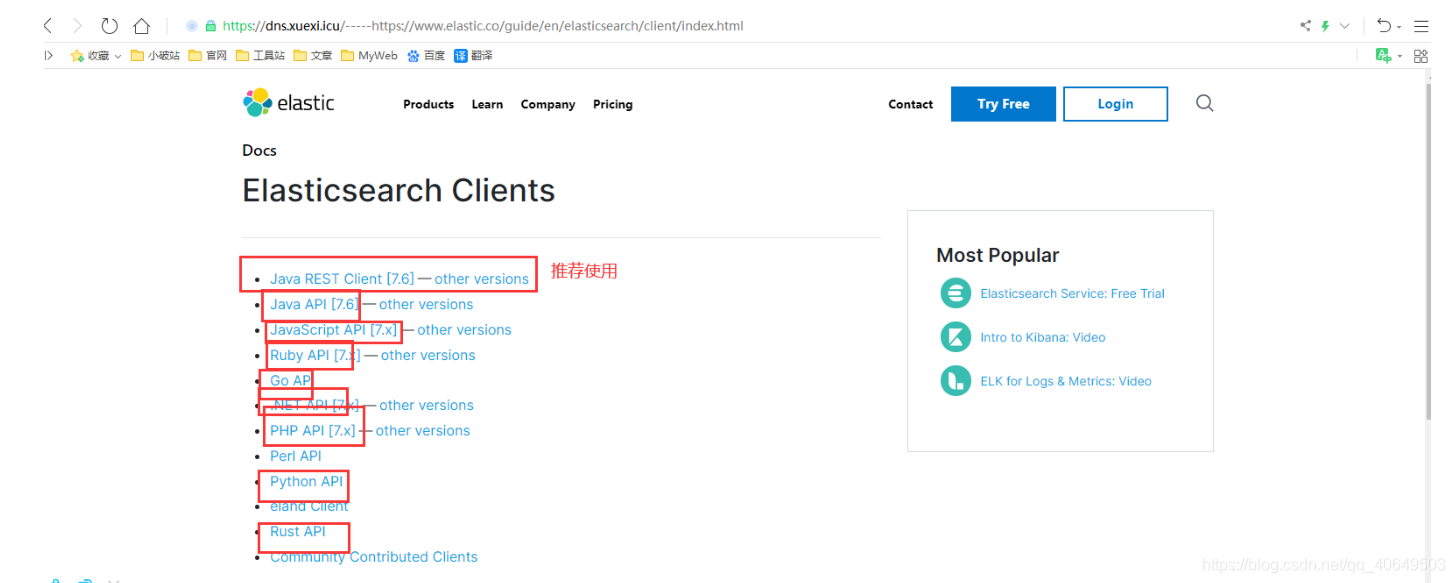Open the Python API link
The height and width of the screenshot is (583, 1455).
point(306,481)
